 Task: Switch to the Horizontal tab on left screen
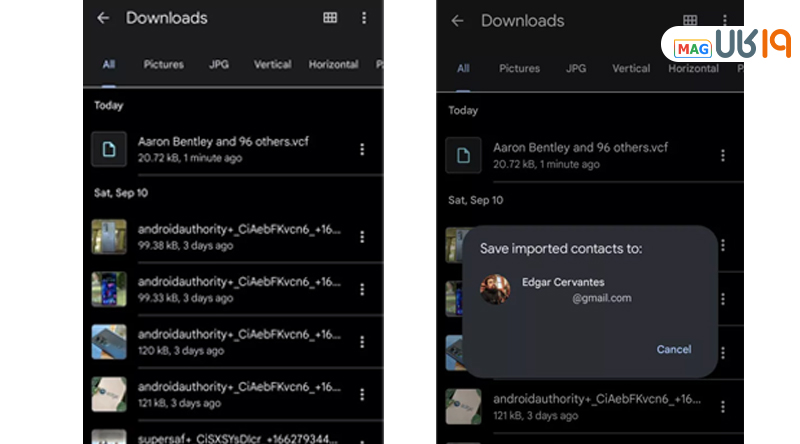[x=333, y=65]
